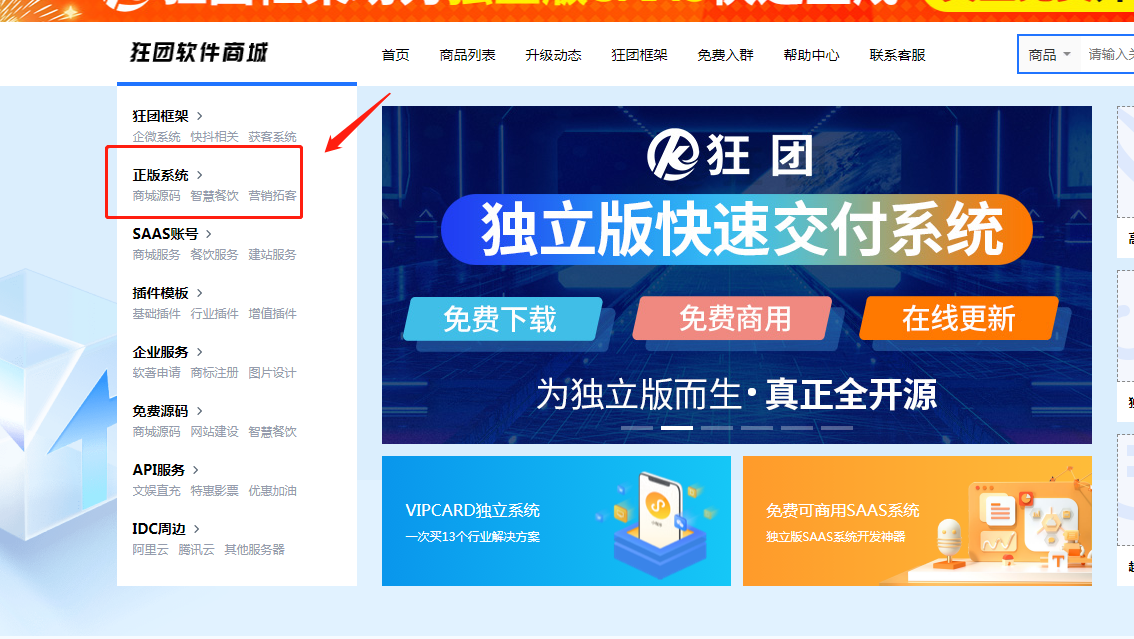Click the 腾讯云 subcategory link

point(196,550)
